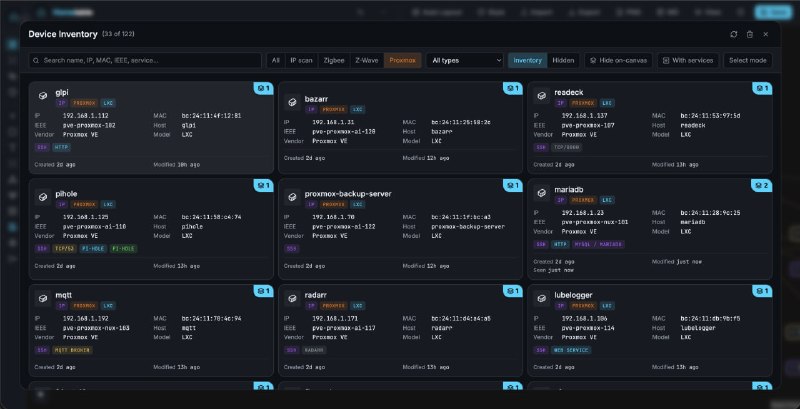Image resolution: width=800 pixels, height=409 pixels.
Task: Click the count badge on bazarr card
Action: click(x=513, y=88)
